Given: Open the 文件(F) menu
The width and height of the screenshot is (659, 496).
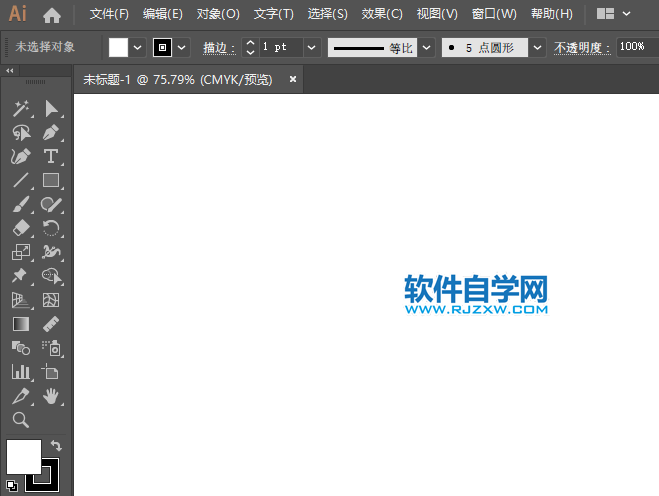Looking at the screenshot, I should (x=109, y=14).
